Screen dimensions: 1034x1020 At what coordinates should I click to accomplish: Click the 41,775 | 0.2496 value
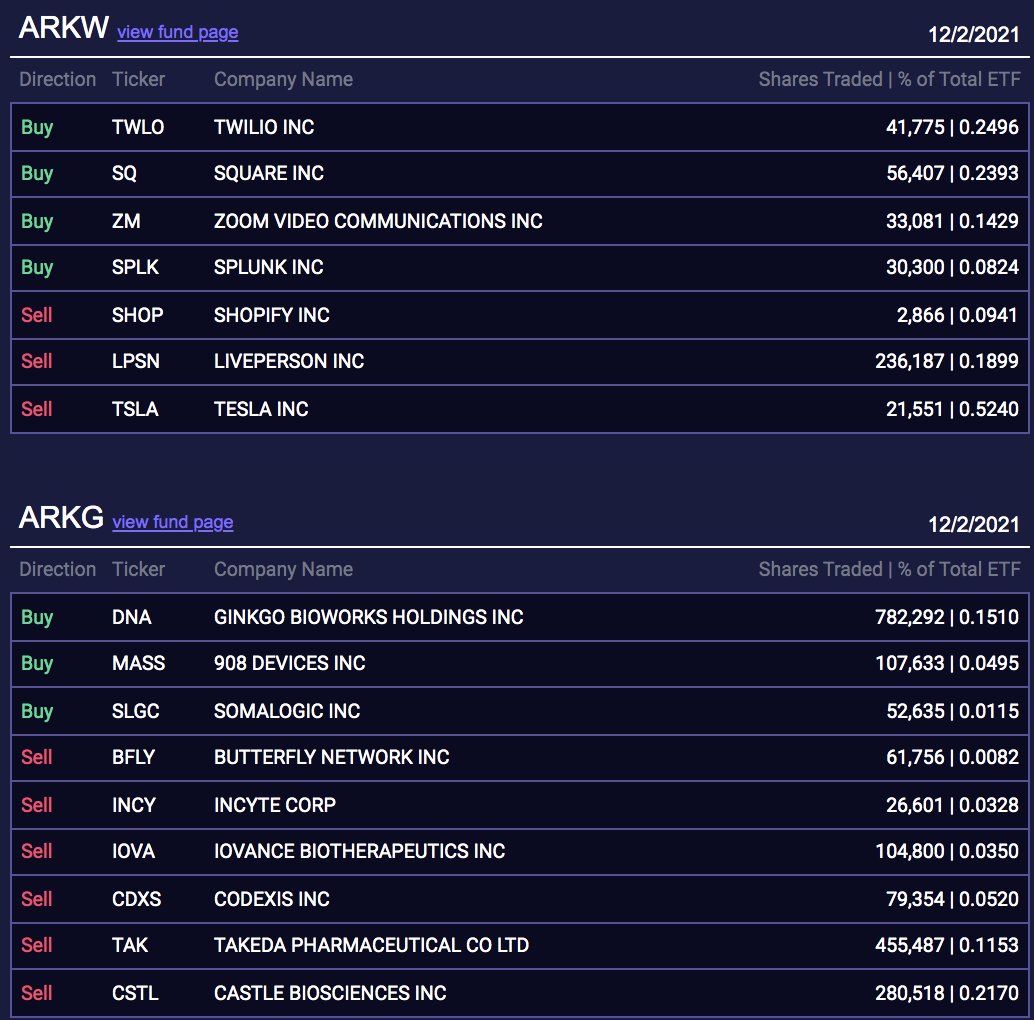pos(952,127)
